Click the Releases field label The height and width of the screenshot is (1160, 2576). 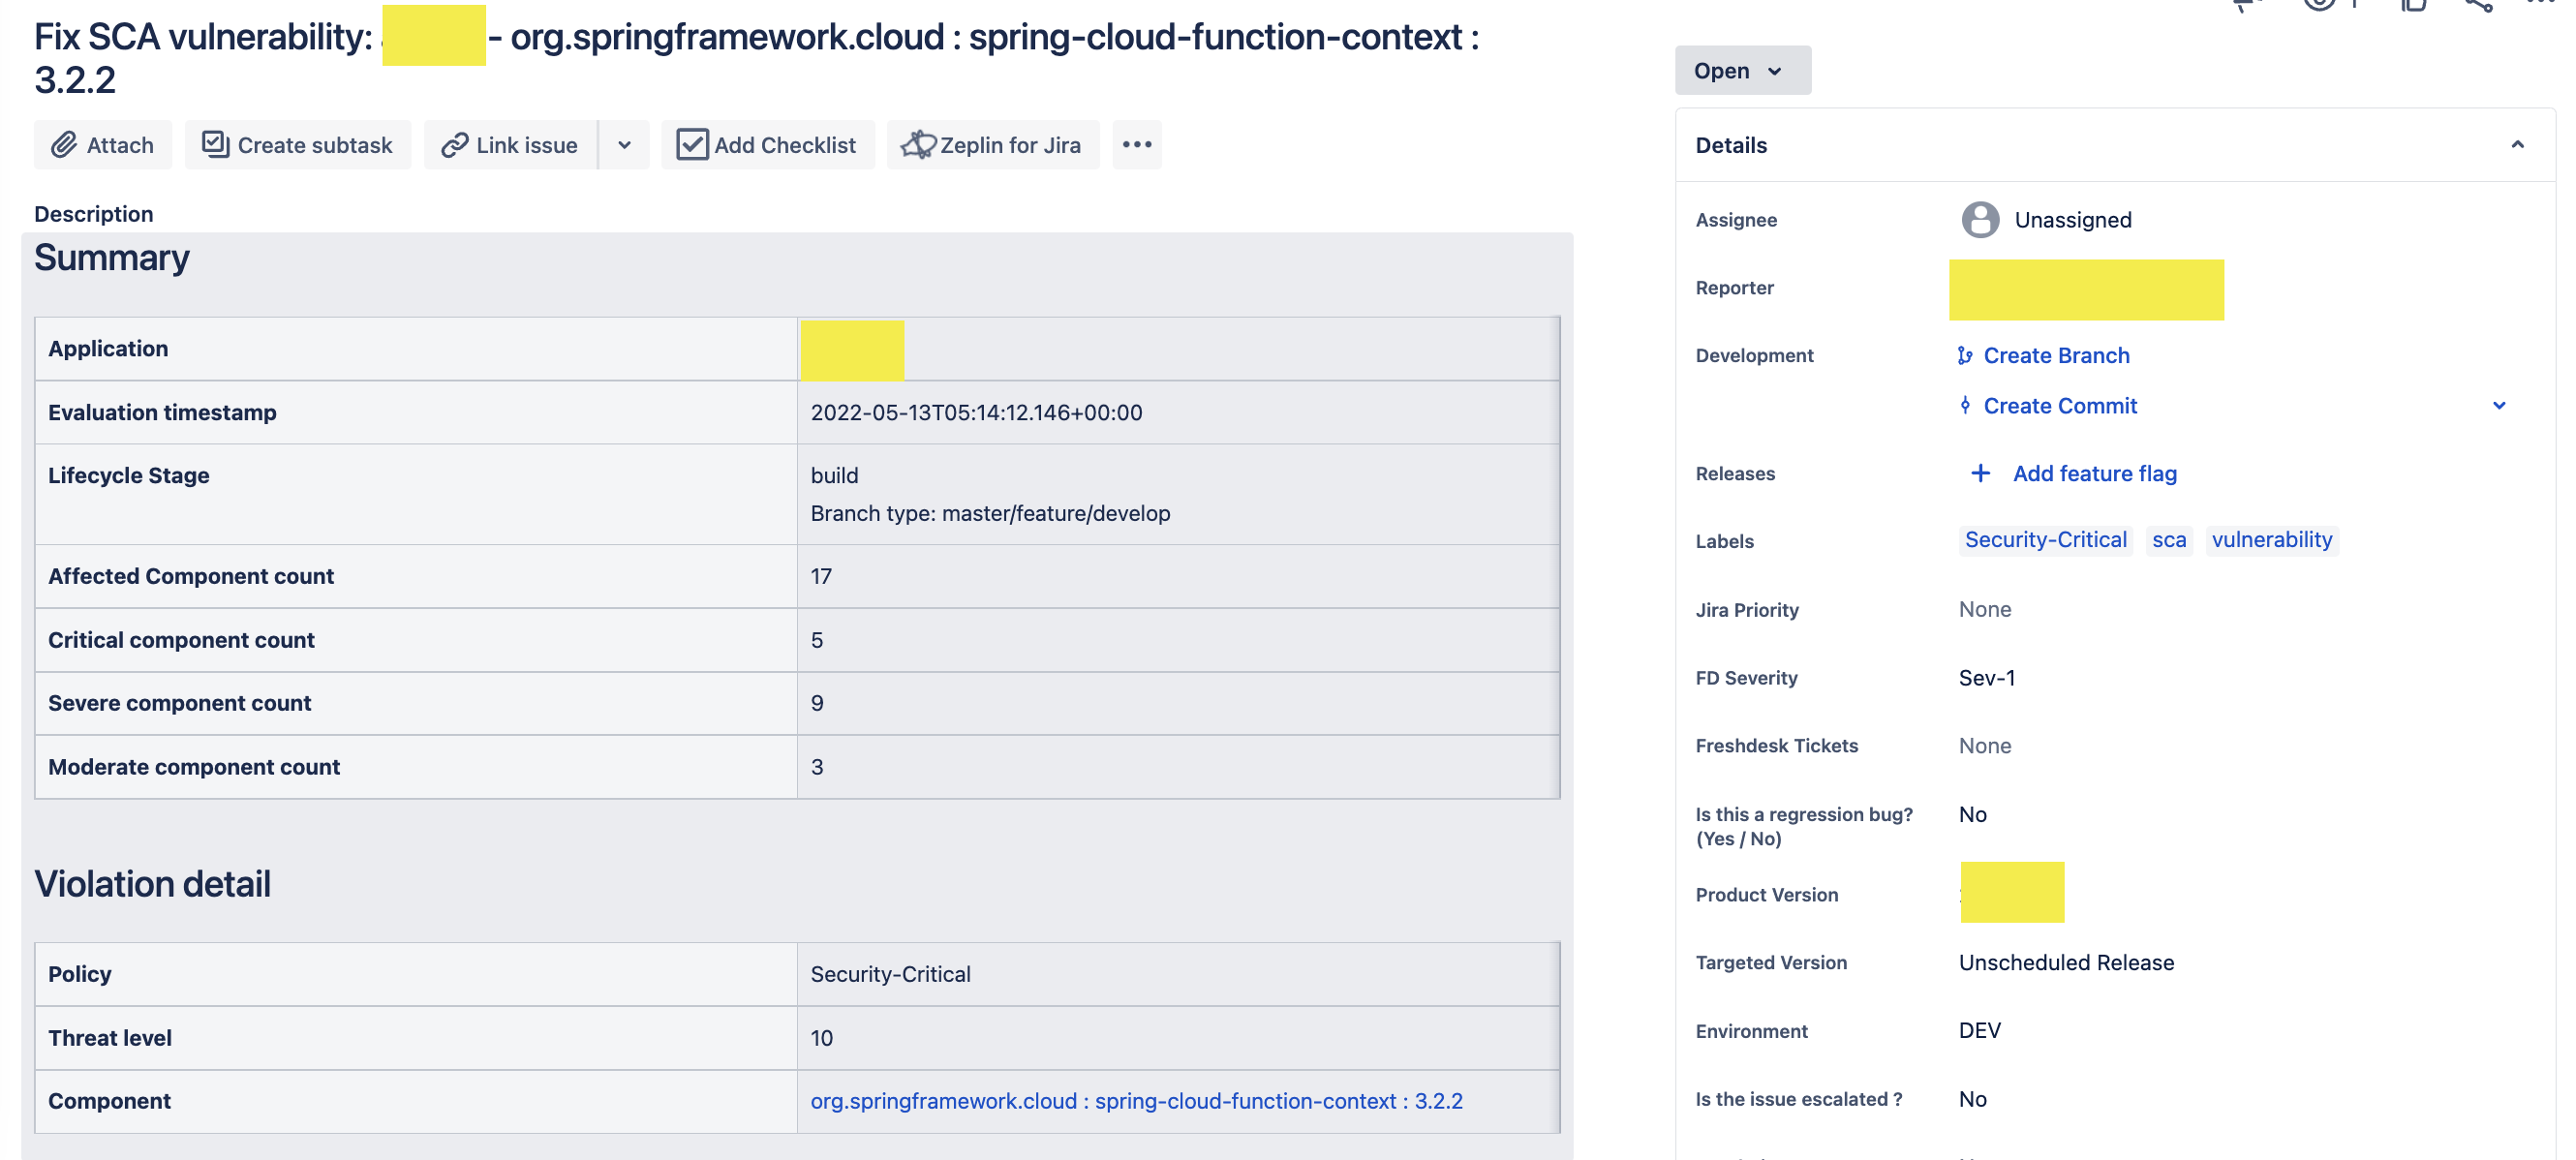click(1735, 474)
